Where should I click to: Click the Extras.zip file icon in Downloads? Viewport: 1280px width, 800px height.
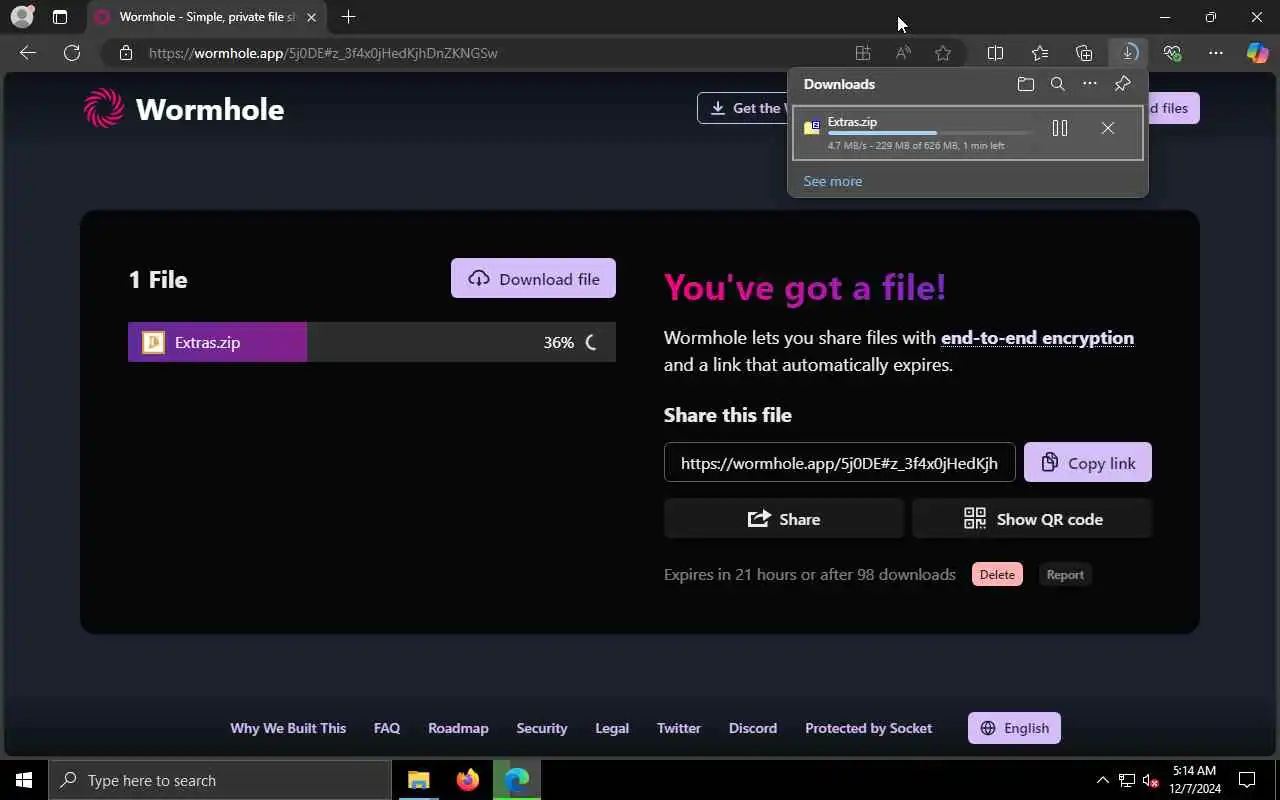tap(812, 128)
